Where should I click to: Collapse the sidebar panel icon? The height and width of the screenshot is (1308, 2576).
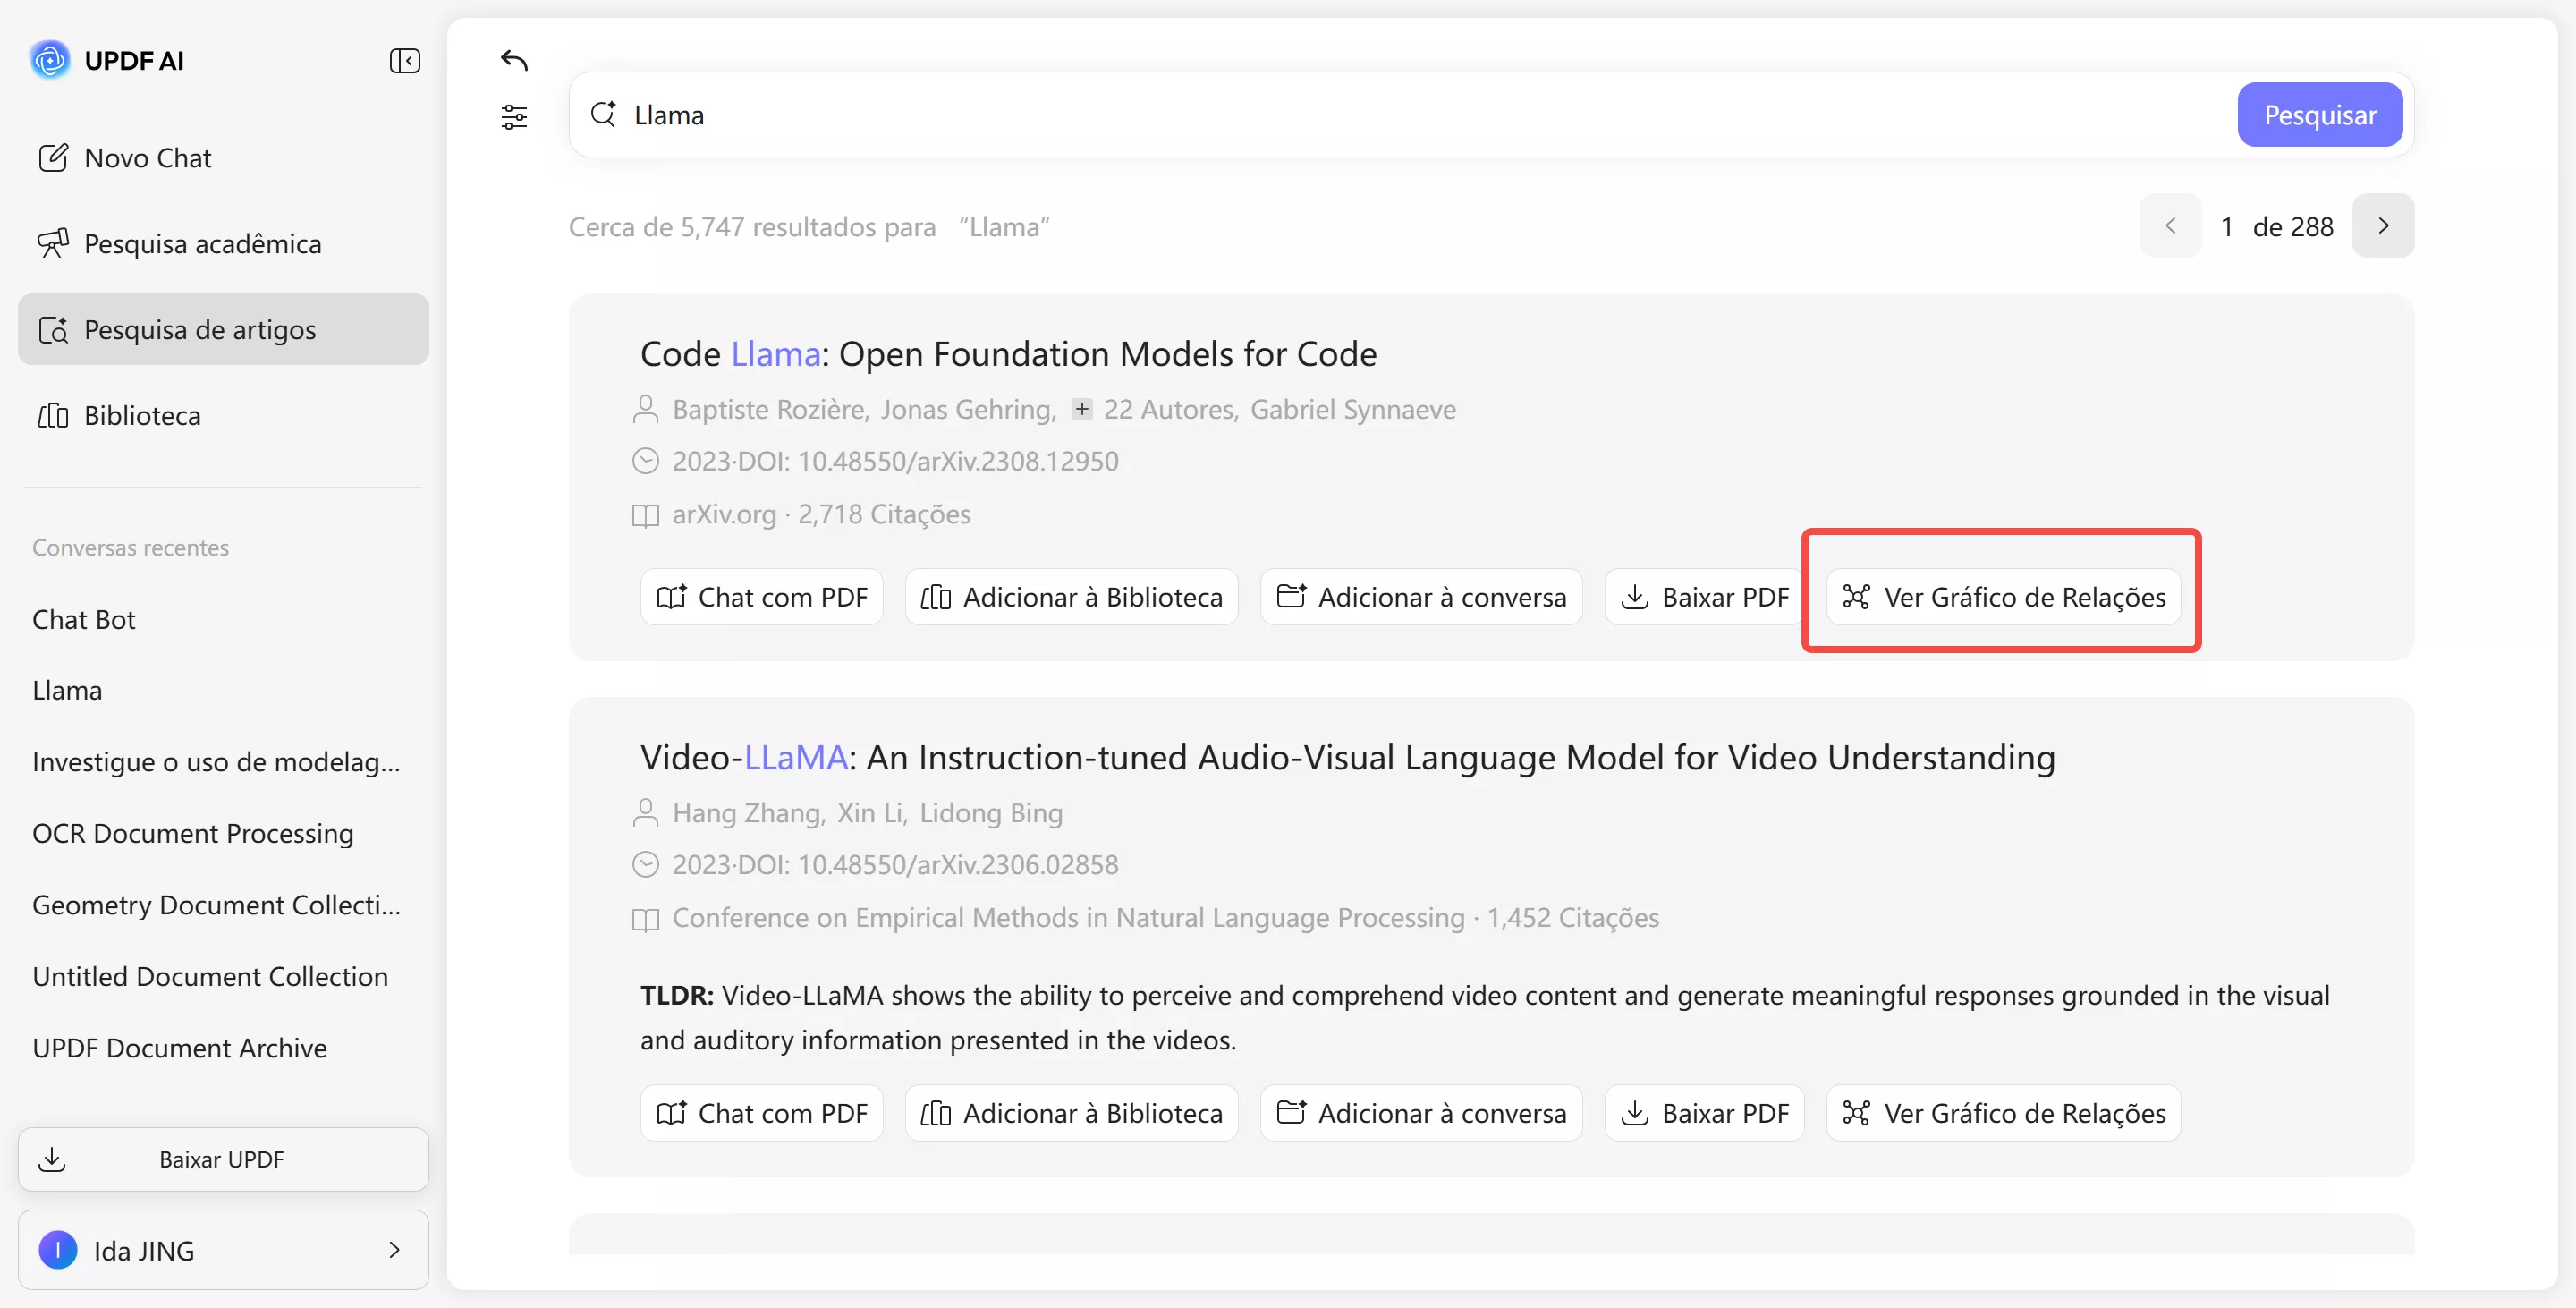404,61
